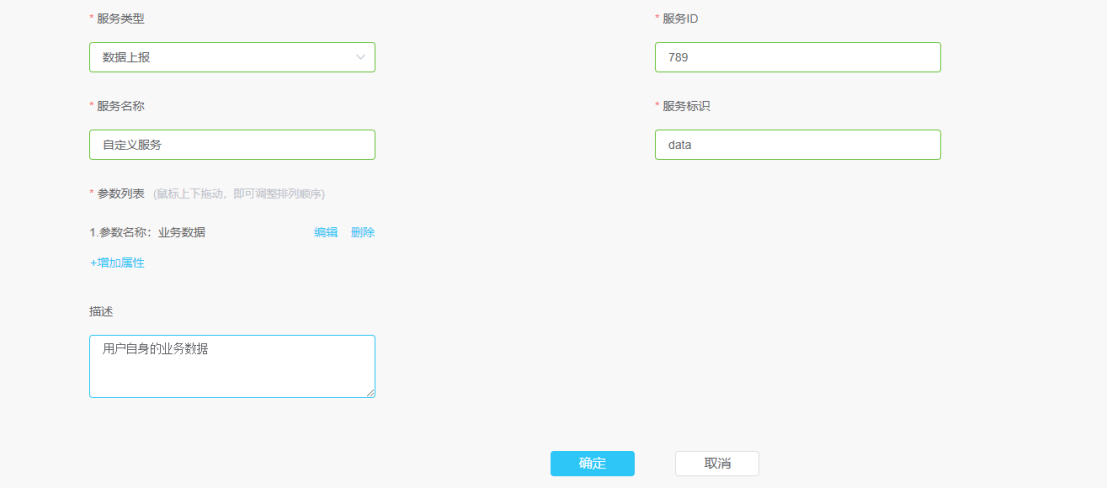The height and width of the screenshot is (489, 1108).
Task: Click the 描述 label
Action: coord(101,312)
